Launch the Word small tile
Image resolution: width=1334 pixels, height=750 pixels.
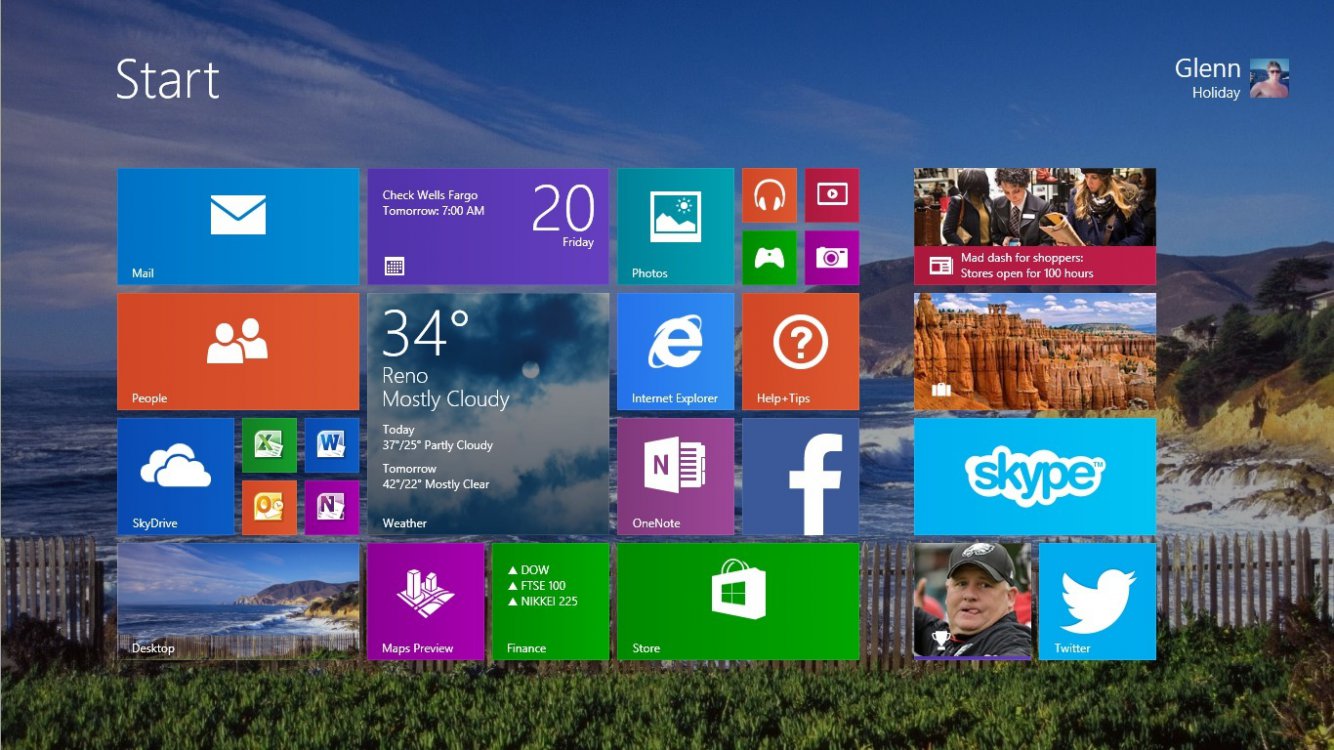332,445
